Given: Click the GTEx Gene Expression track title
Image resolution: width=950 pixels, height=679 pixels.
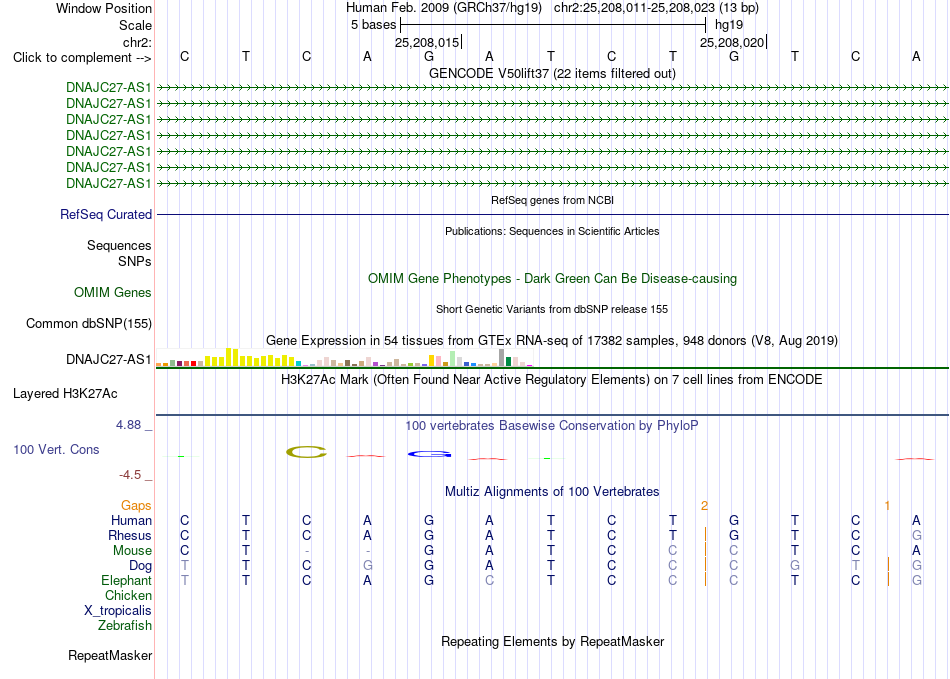Looking at the screenshot, I should (552, 340).
